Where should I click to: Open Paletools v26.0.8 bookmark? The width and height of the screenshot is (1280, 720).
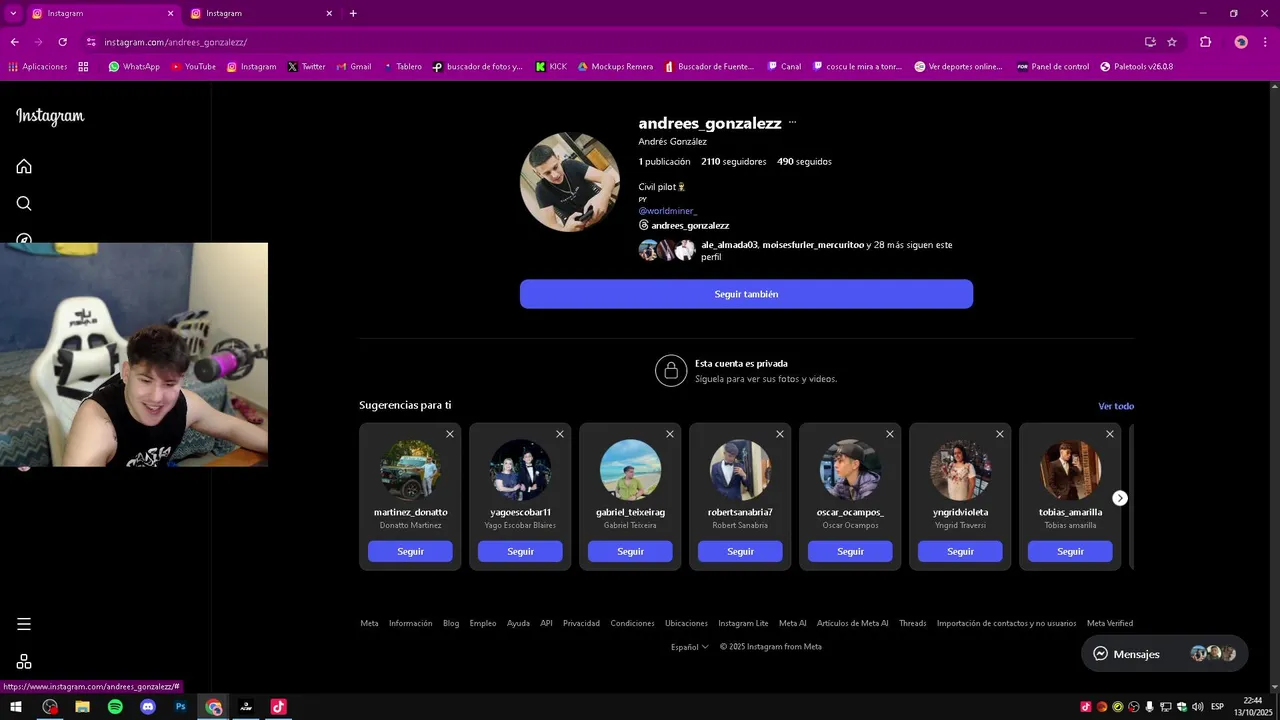(x=1136, y=67)
